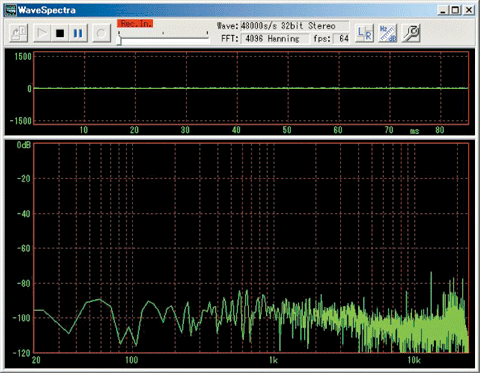Click the 1k frequency axis label

pyautogui.click(x=273, y=360)
